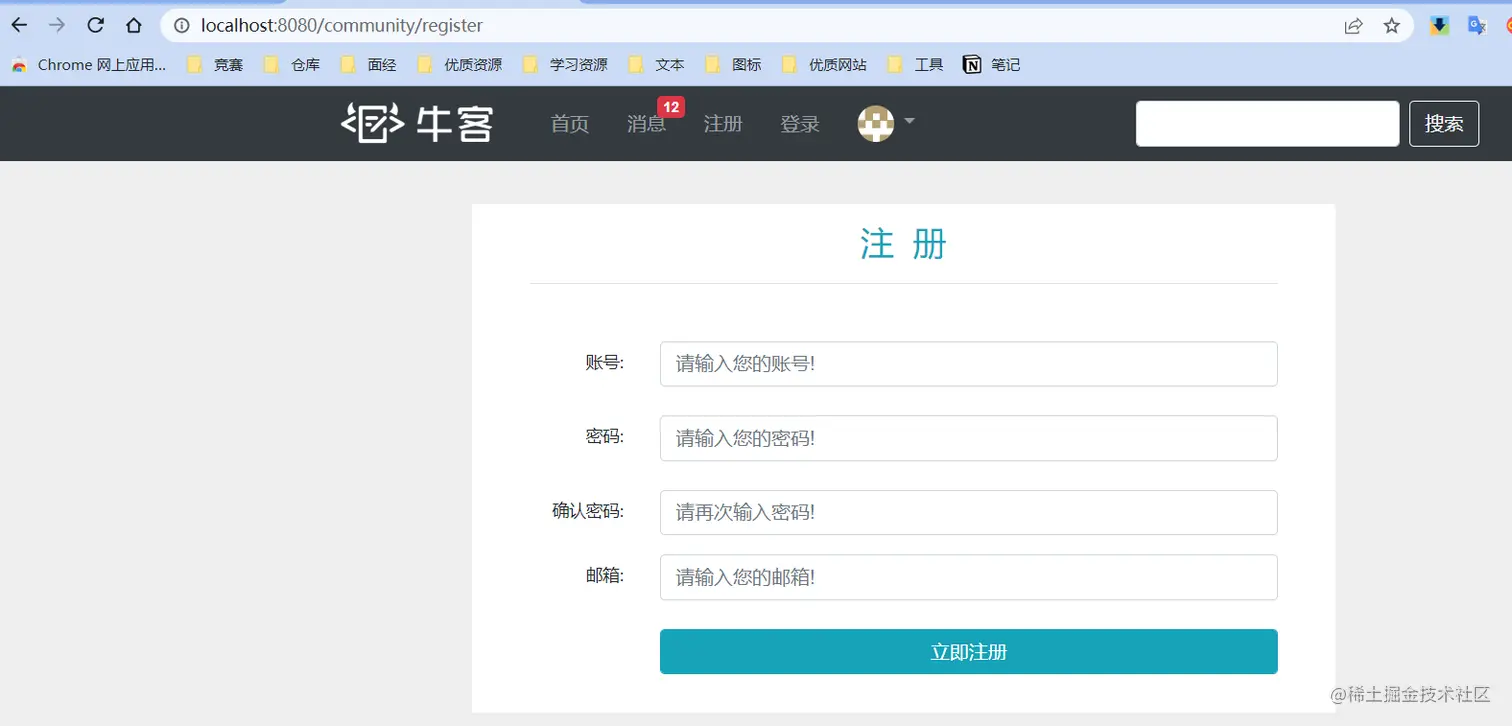Click the 搜索 button
This screenshot has width=1512, height=726.
1444,124
